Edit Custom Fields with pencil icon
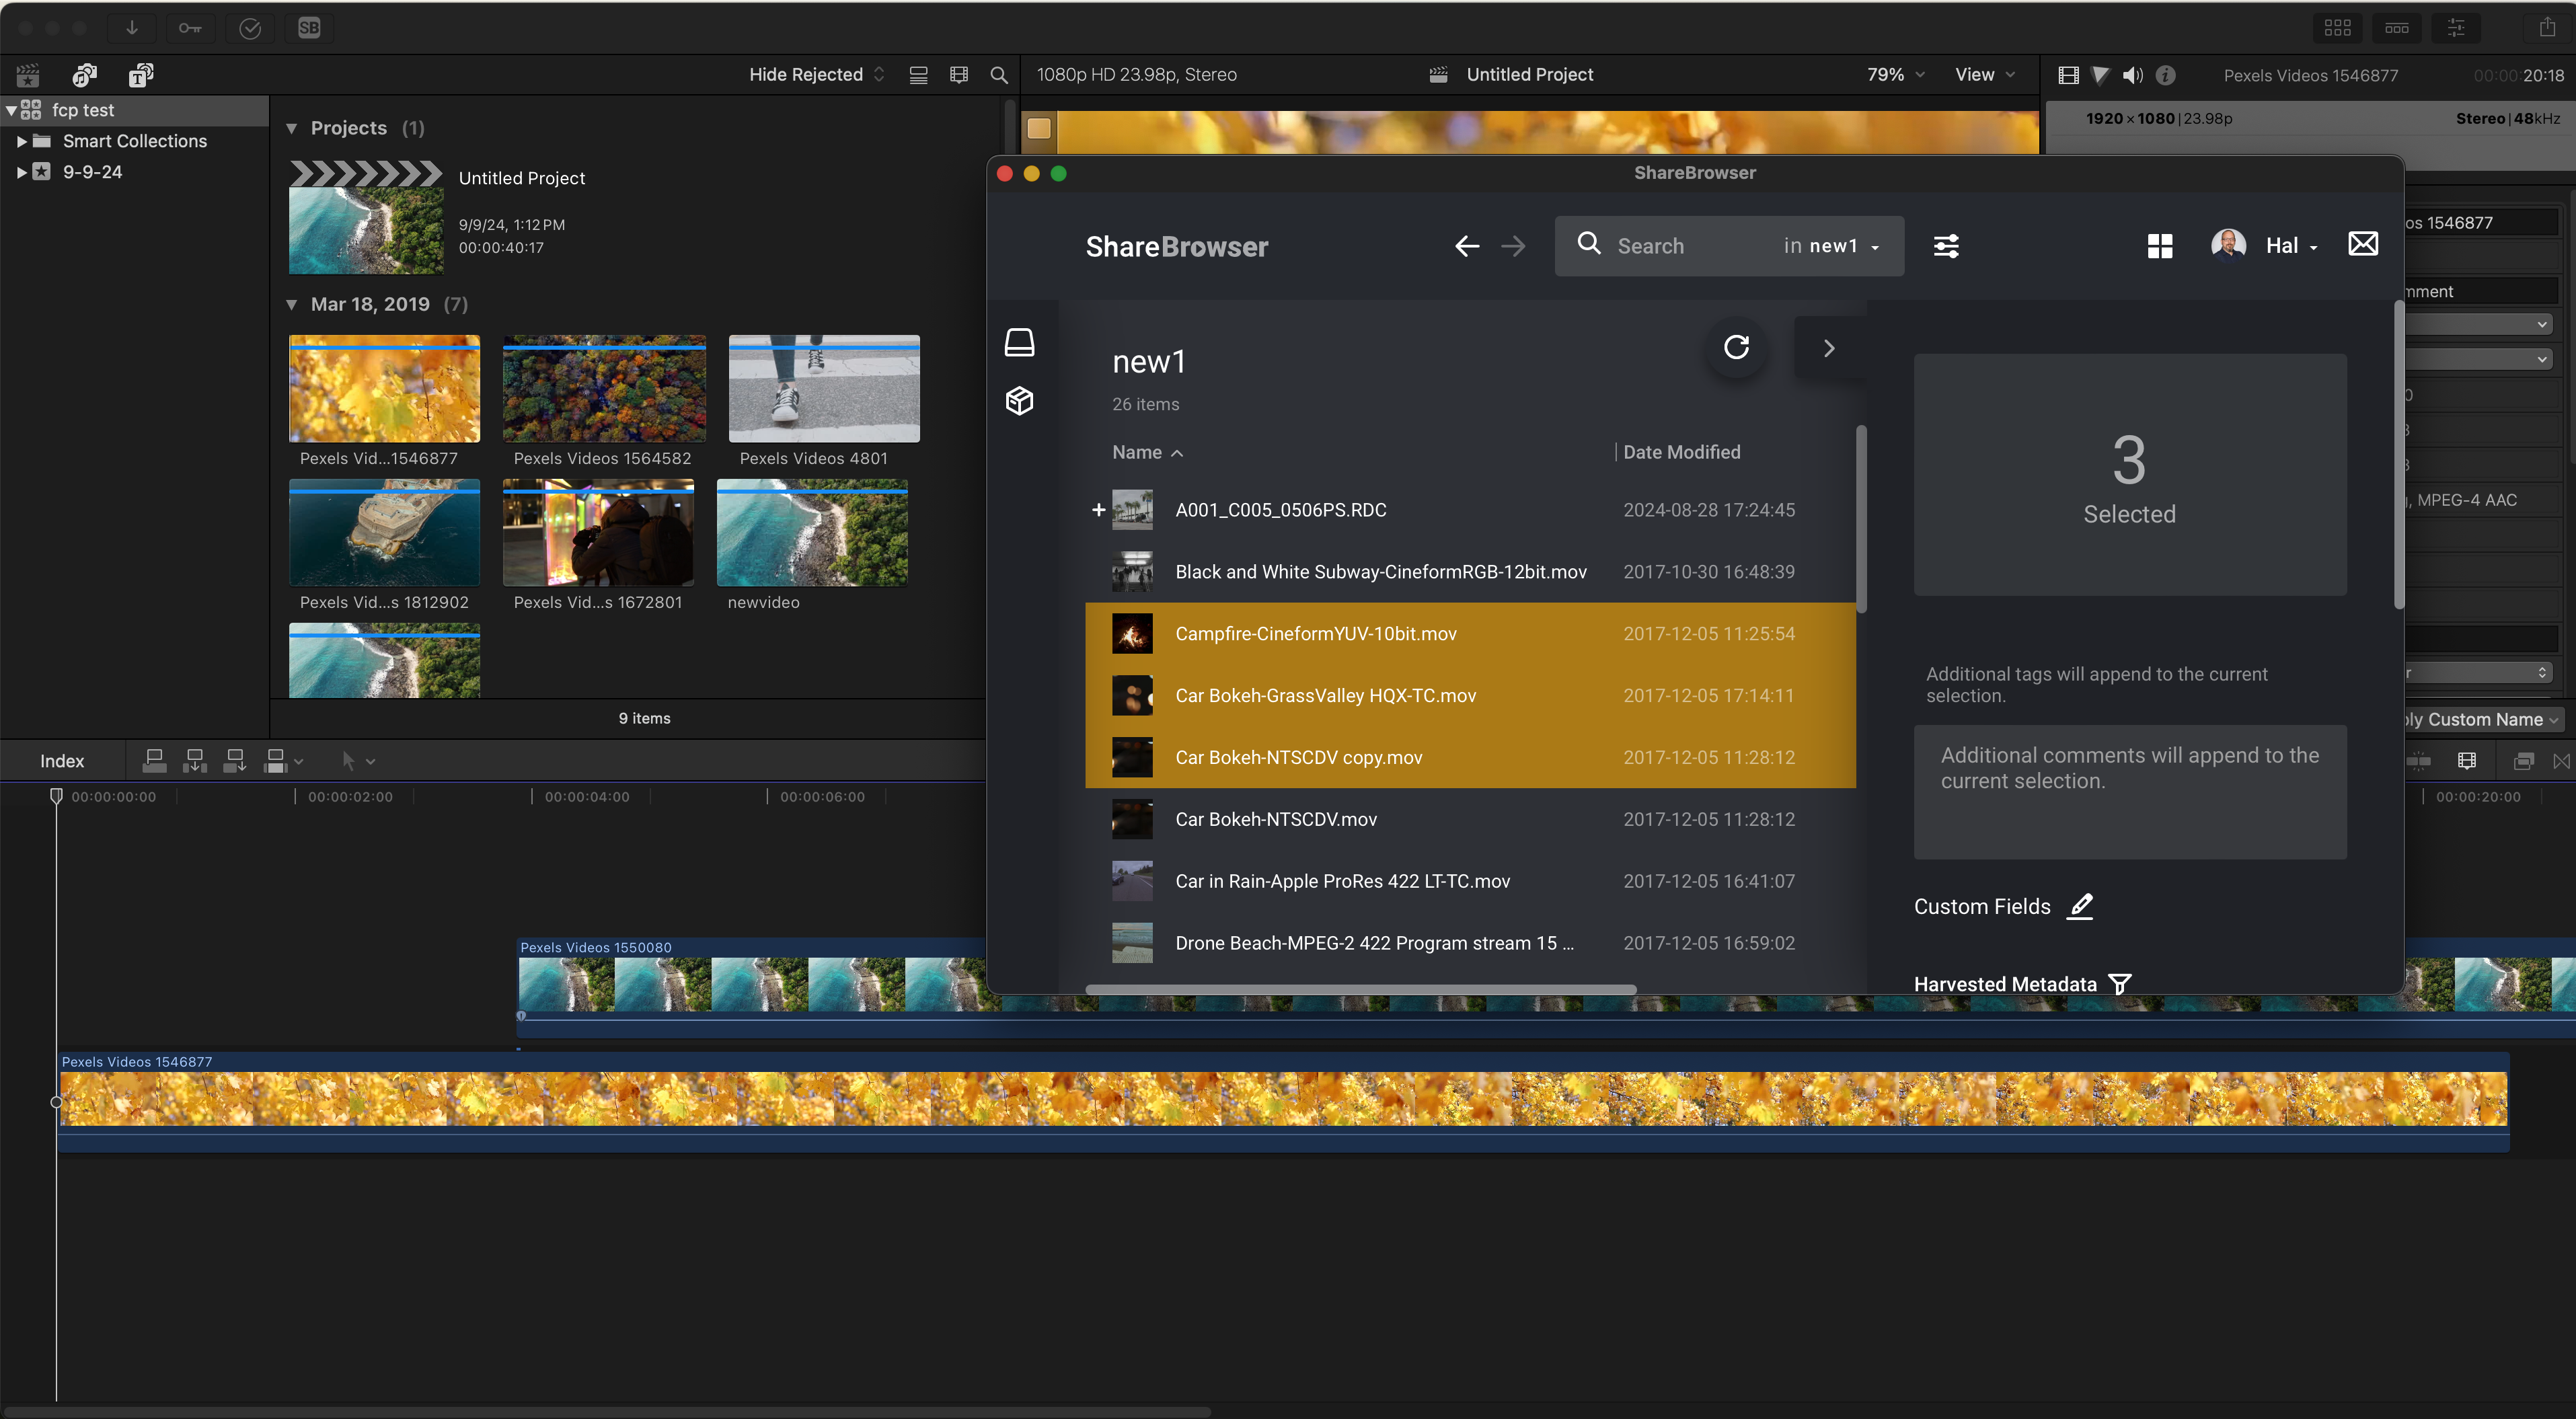The height and width of the screenshot is (1419, 2576). coord(2081,906)
